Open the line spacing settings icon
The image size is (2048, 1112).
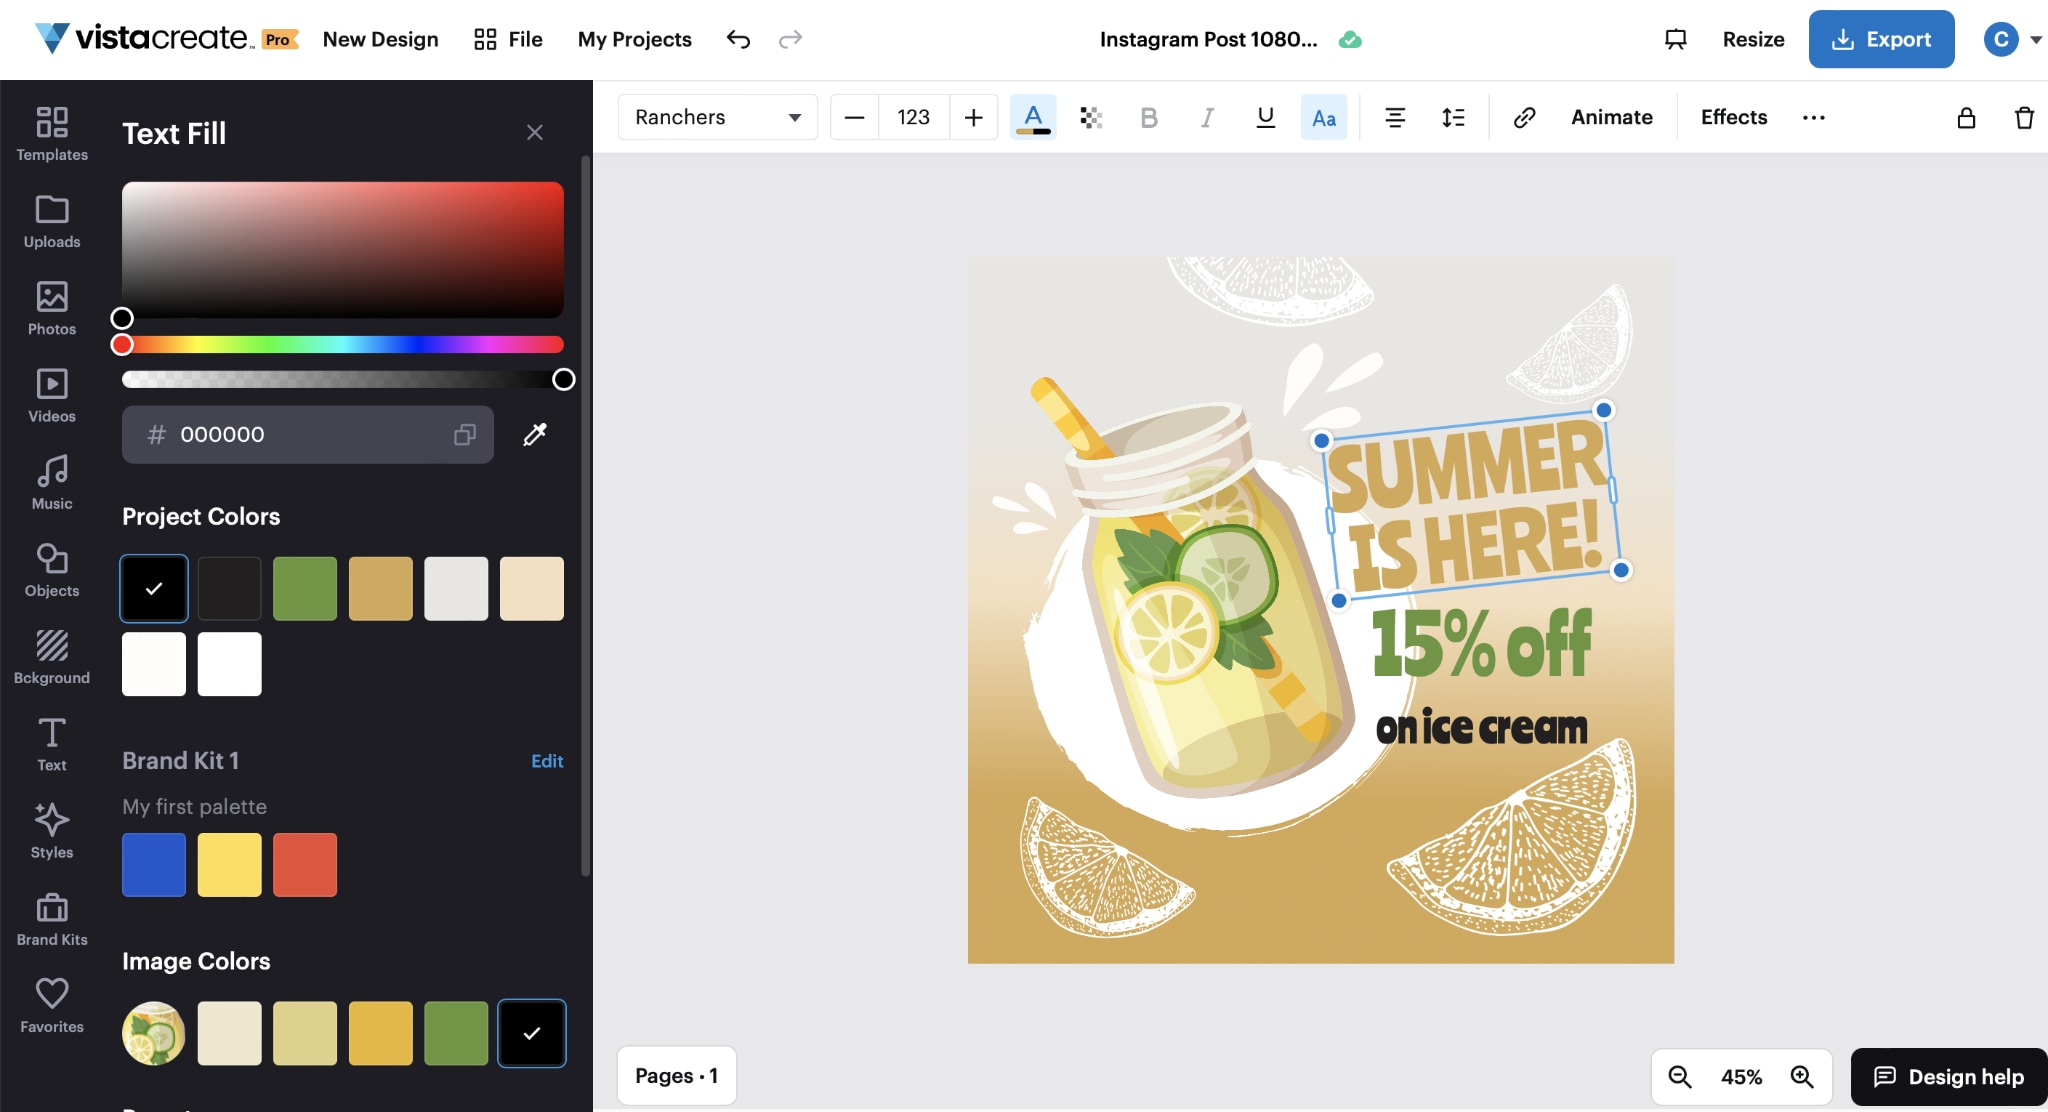(x=1453, y=117)
